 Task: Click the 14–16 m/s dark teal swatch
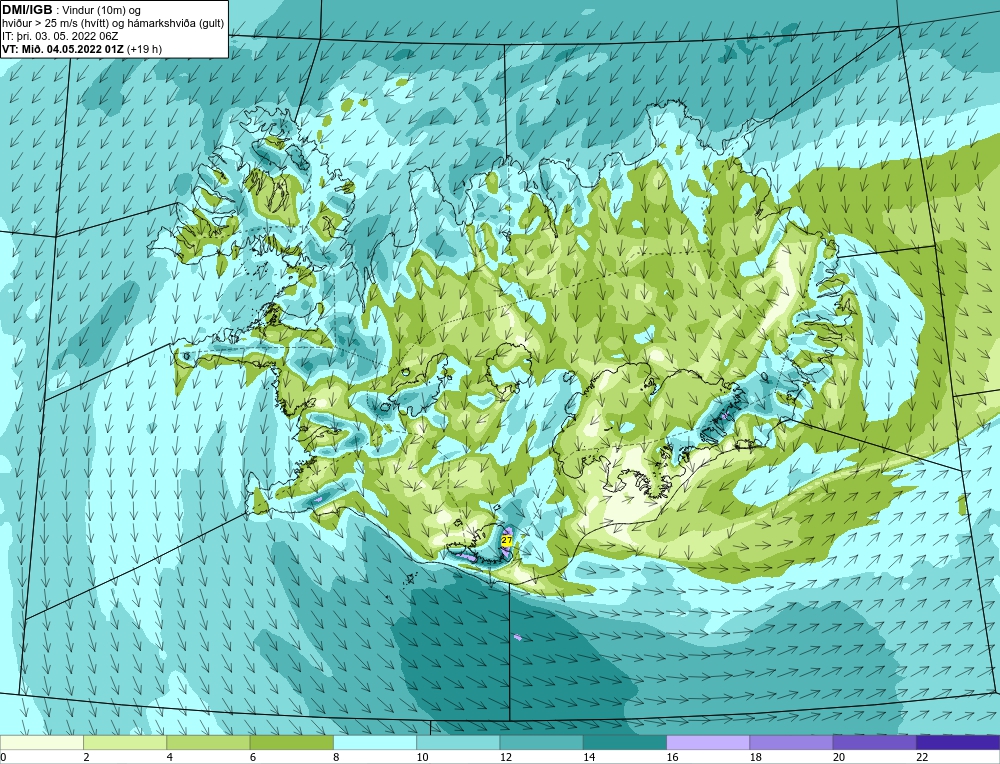(625, 742)
